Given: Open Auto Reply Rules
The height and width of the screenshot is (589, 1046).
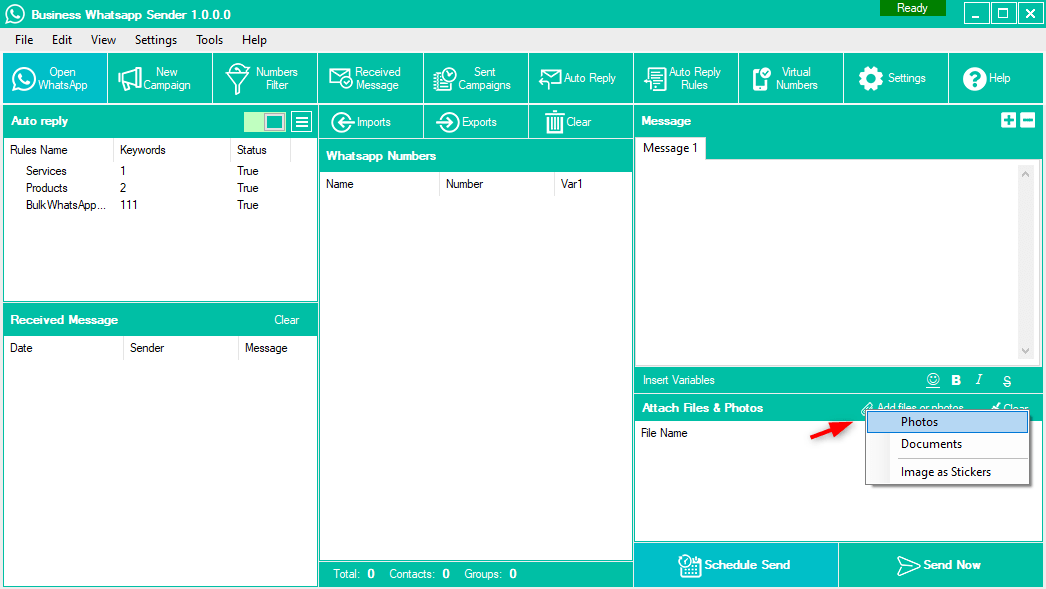Looking at the screenshot, I should (x=685, y=78).
